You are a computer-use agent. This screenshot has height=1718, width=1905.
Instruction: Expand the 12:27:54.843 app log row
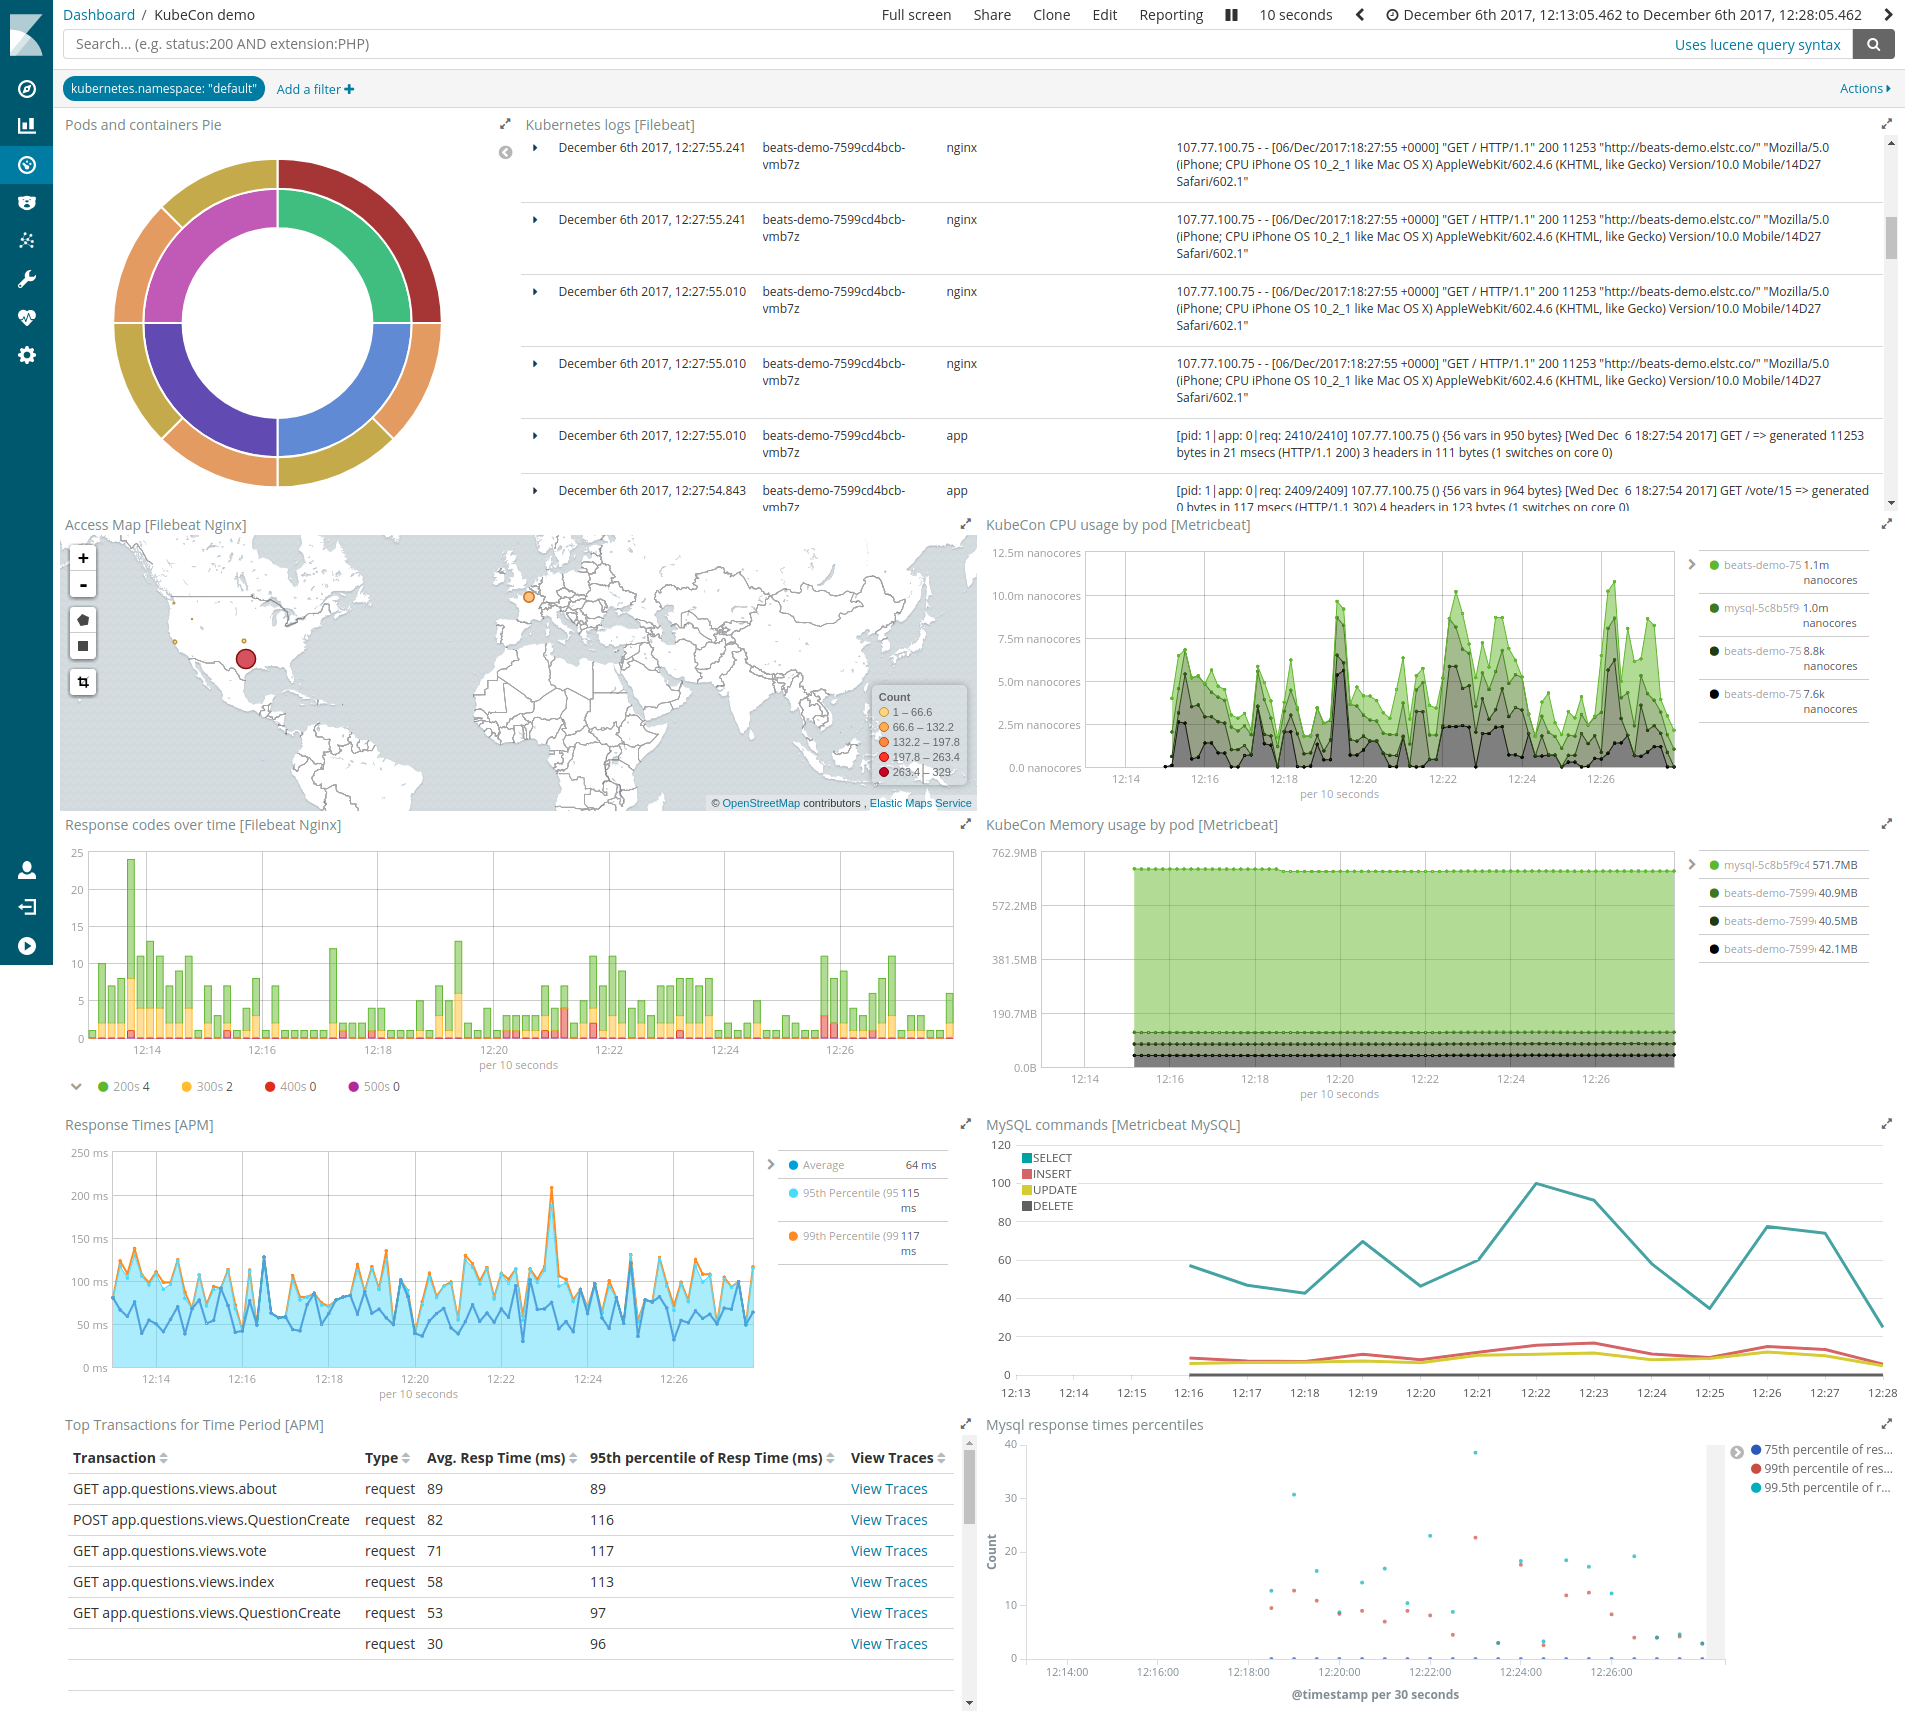pyautogui.click(x=535, y=491)
